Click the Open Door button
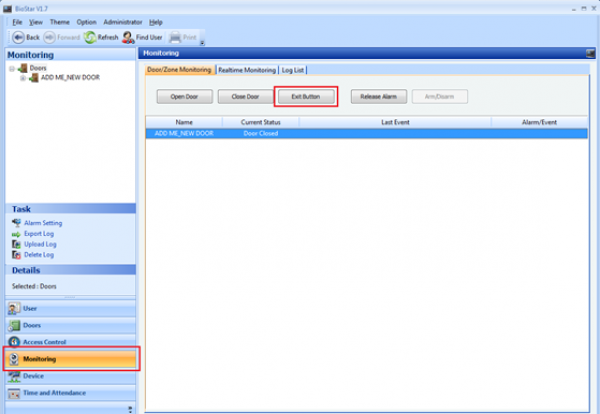Viewport: 600px width, 414px height. coord(183,97)
